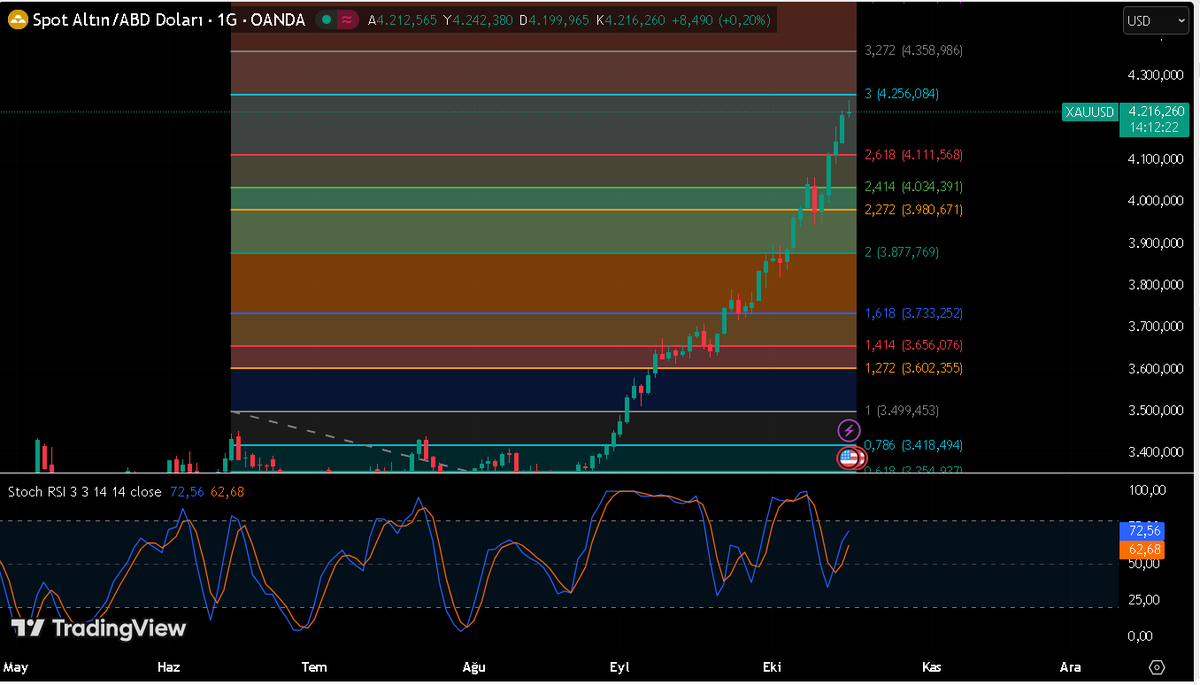Screen dimensions: 1200x685
Task: Click the Eyl label on time axis
Action: pyautogui.click(x=620, y=666)
